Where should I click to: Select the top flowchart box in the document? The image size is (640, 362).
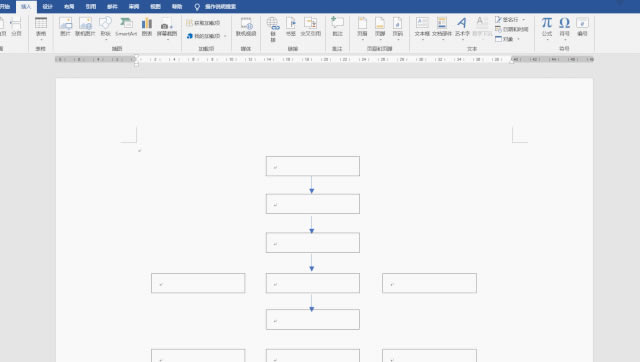[313, 166]
